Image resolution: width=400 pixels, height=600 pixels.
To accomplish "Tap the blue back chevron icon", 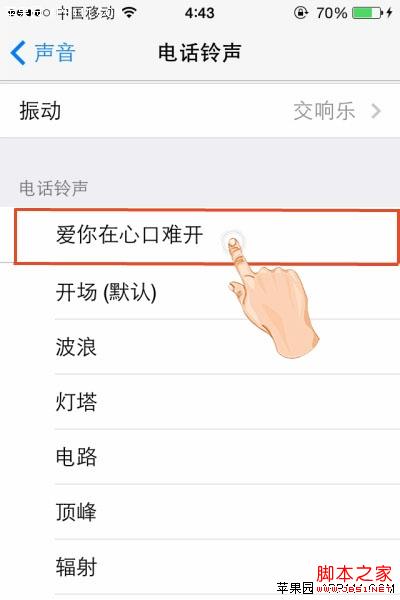I will (x=18, y=53).
